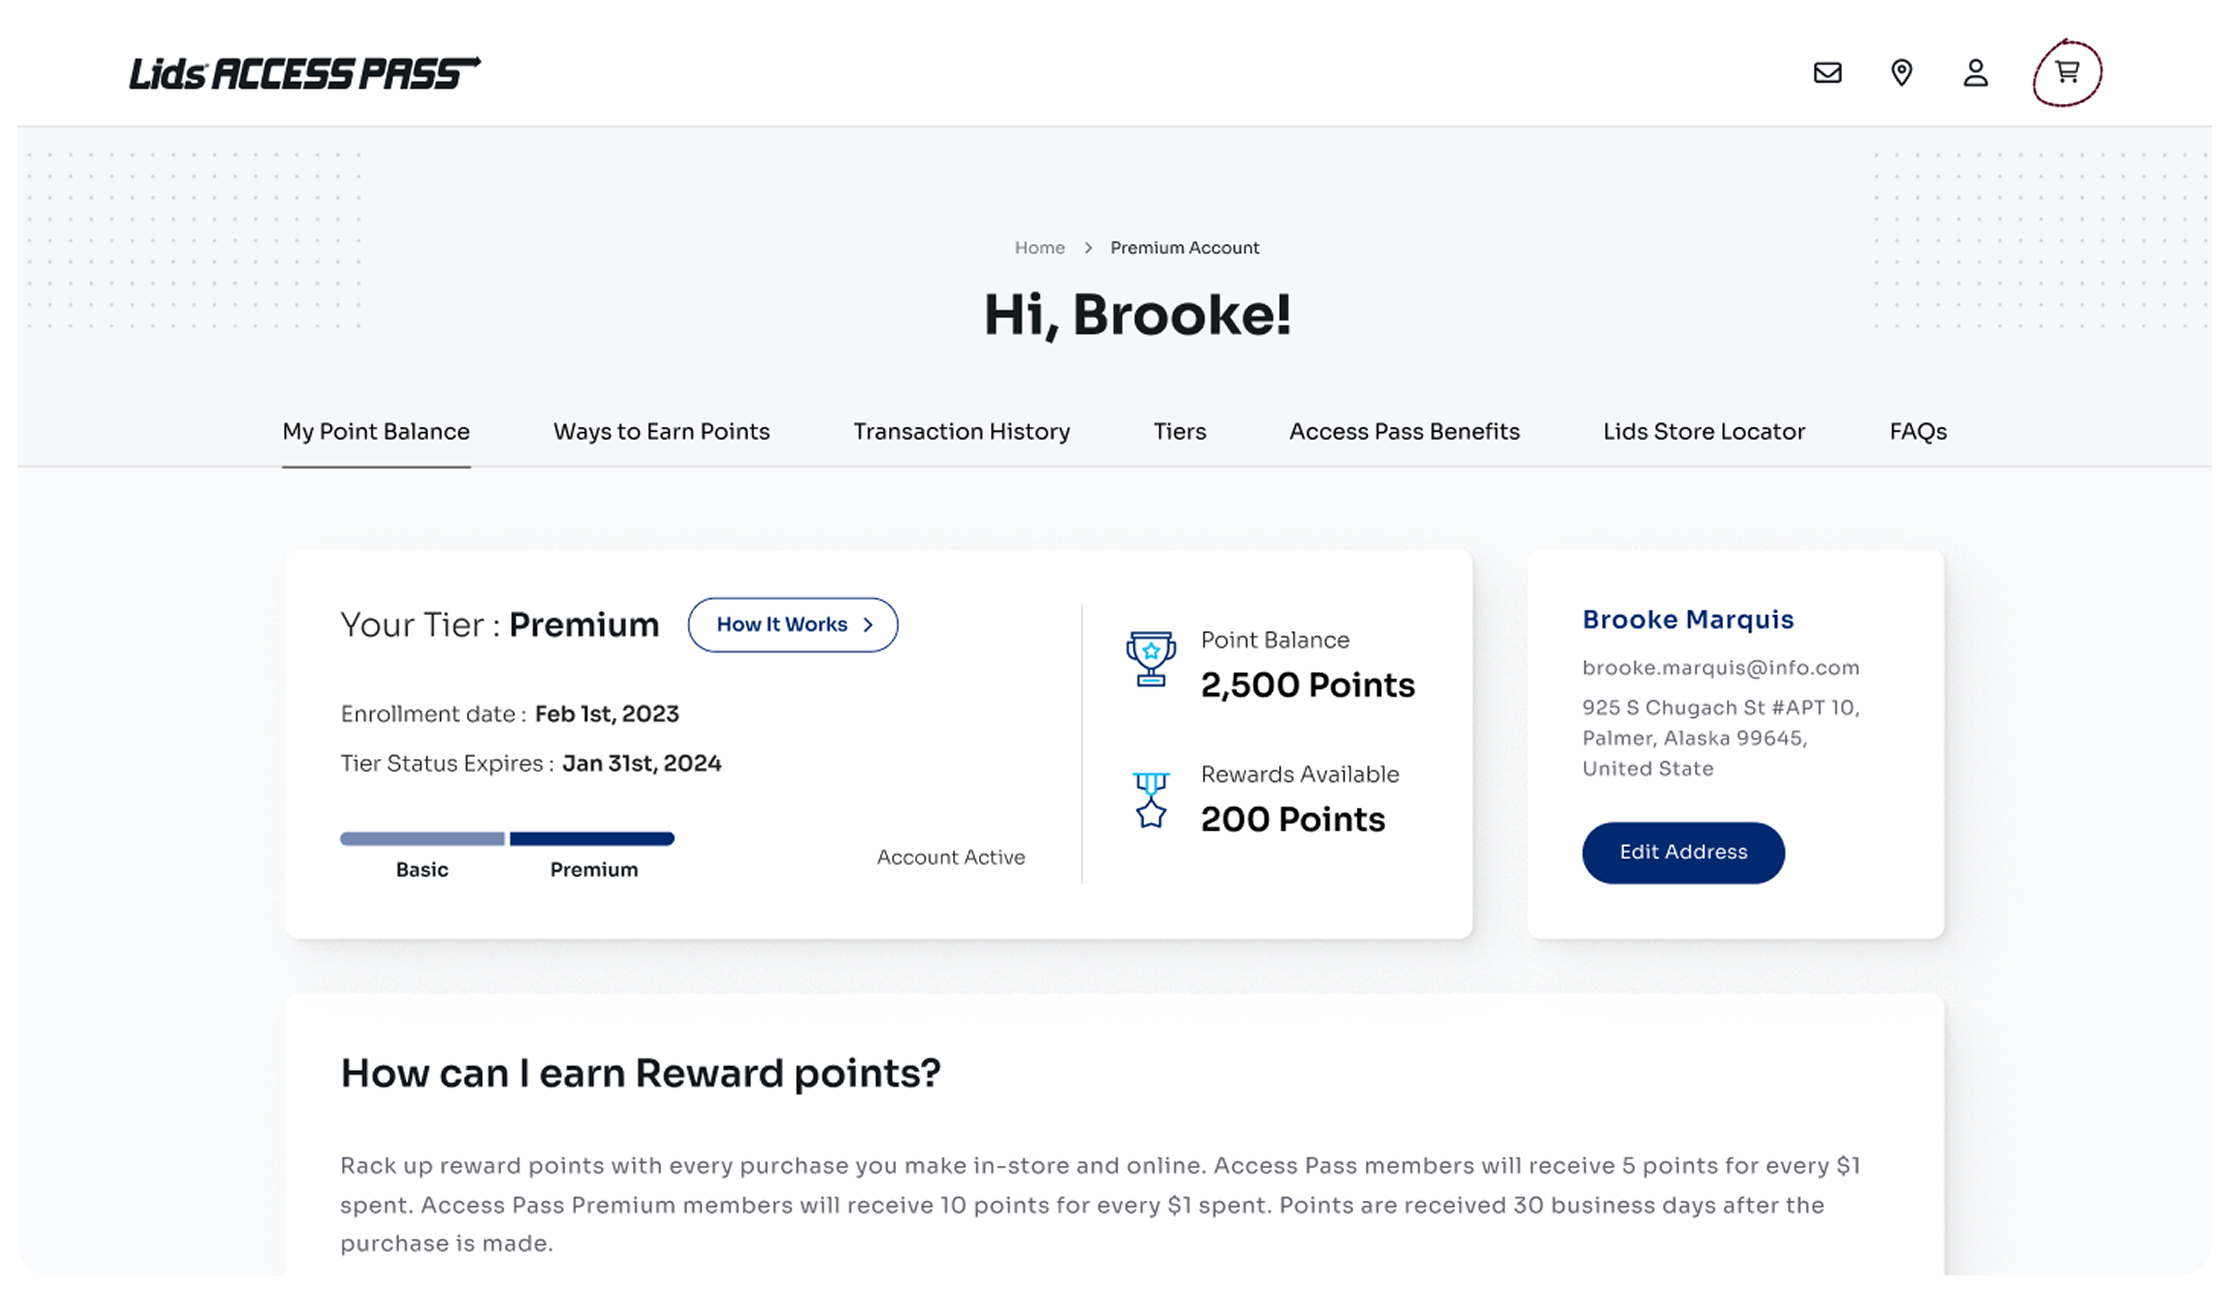Click the Point Balance trophy icon
Screen dimensions: 2227x1291
(1151, 659)
